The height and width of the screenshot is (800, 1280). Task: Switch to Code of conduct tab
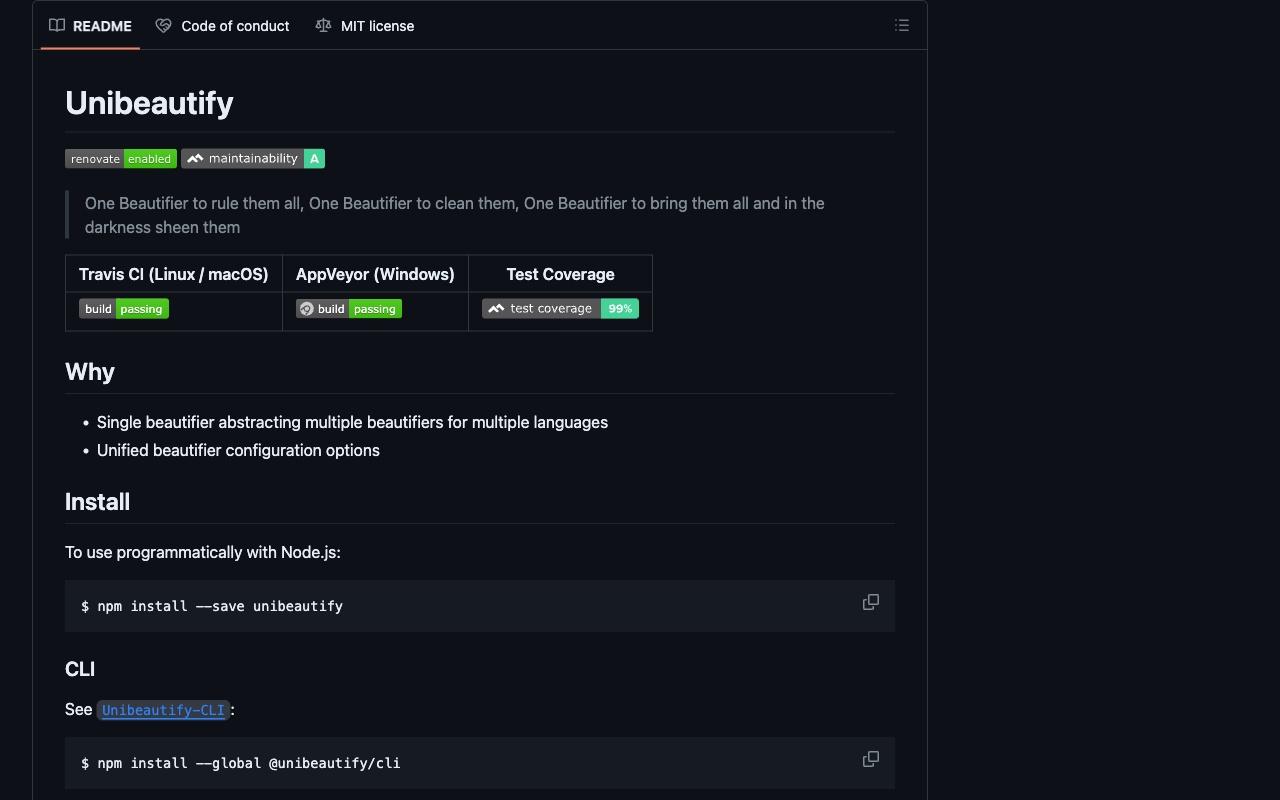pyautogui.click(x=223, y=26)
